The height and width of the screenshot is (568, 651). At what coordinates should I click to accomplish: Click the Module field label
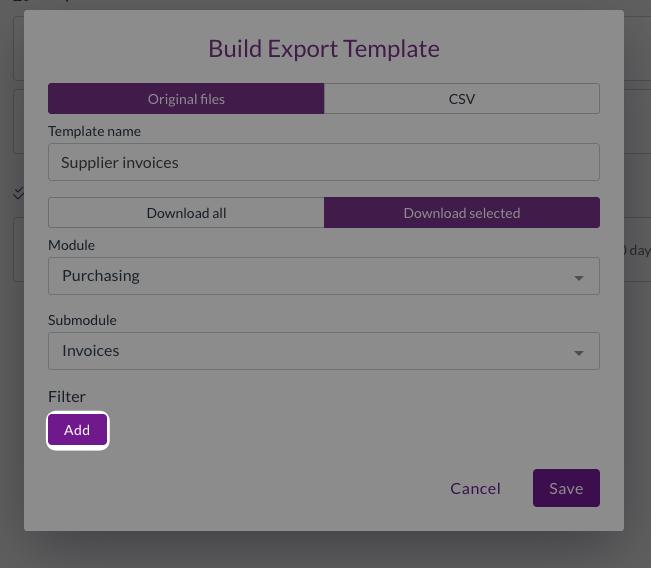tap(71, 245)
